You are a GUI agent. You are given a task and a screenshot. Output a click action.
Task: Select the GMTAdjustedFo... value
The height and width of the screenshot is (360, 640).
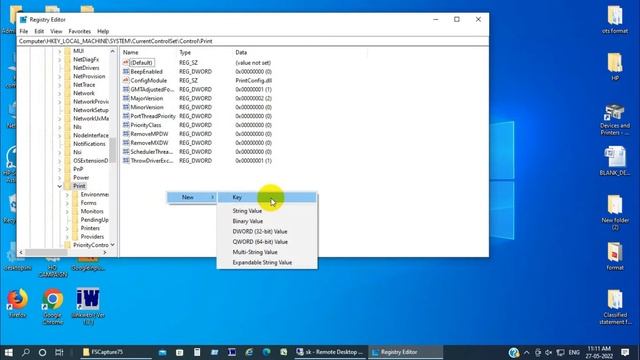[x=152, y=89]
